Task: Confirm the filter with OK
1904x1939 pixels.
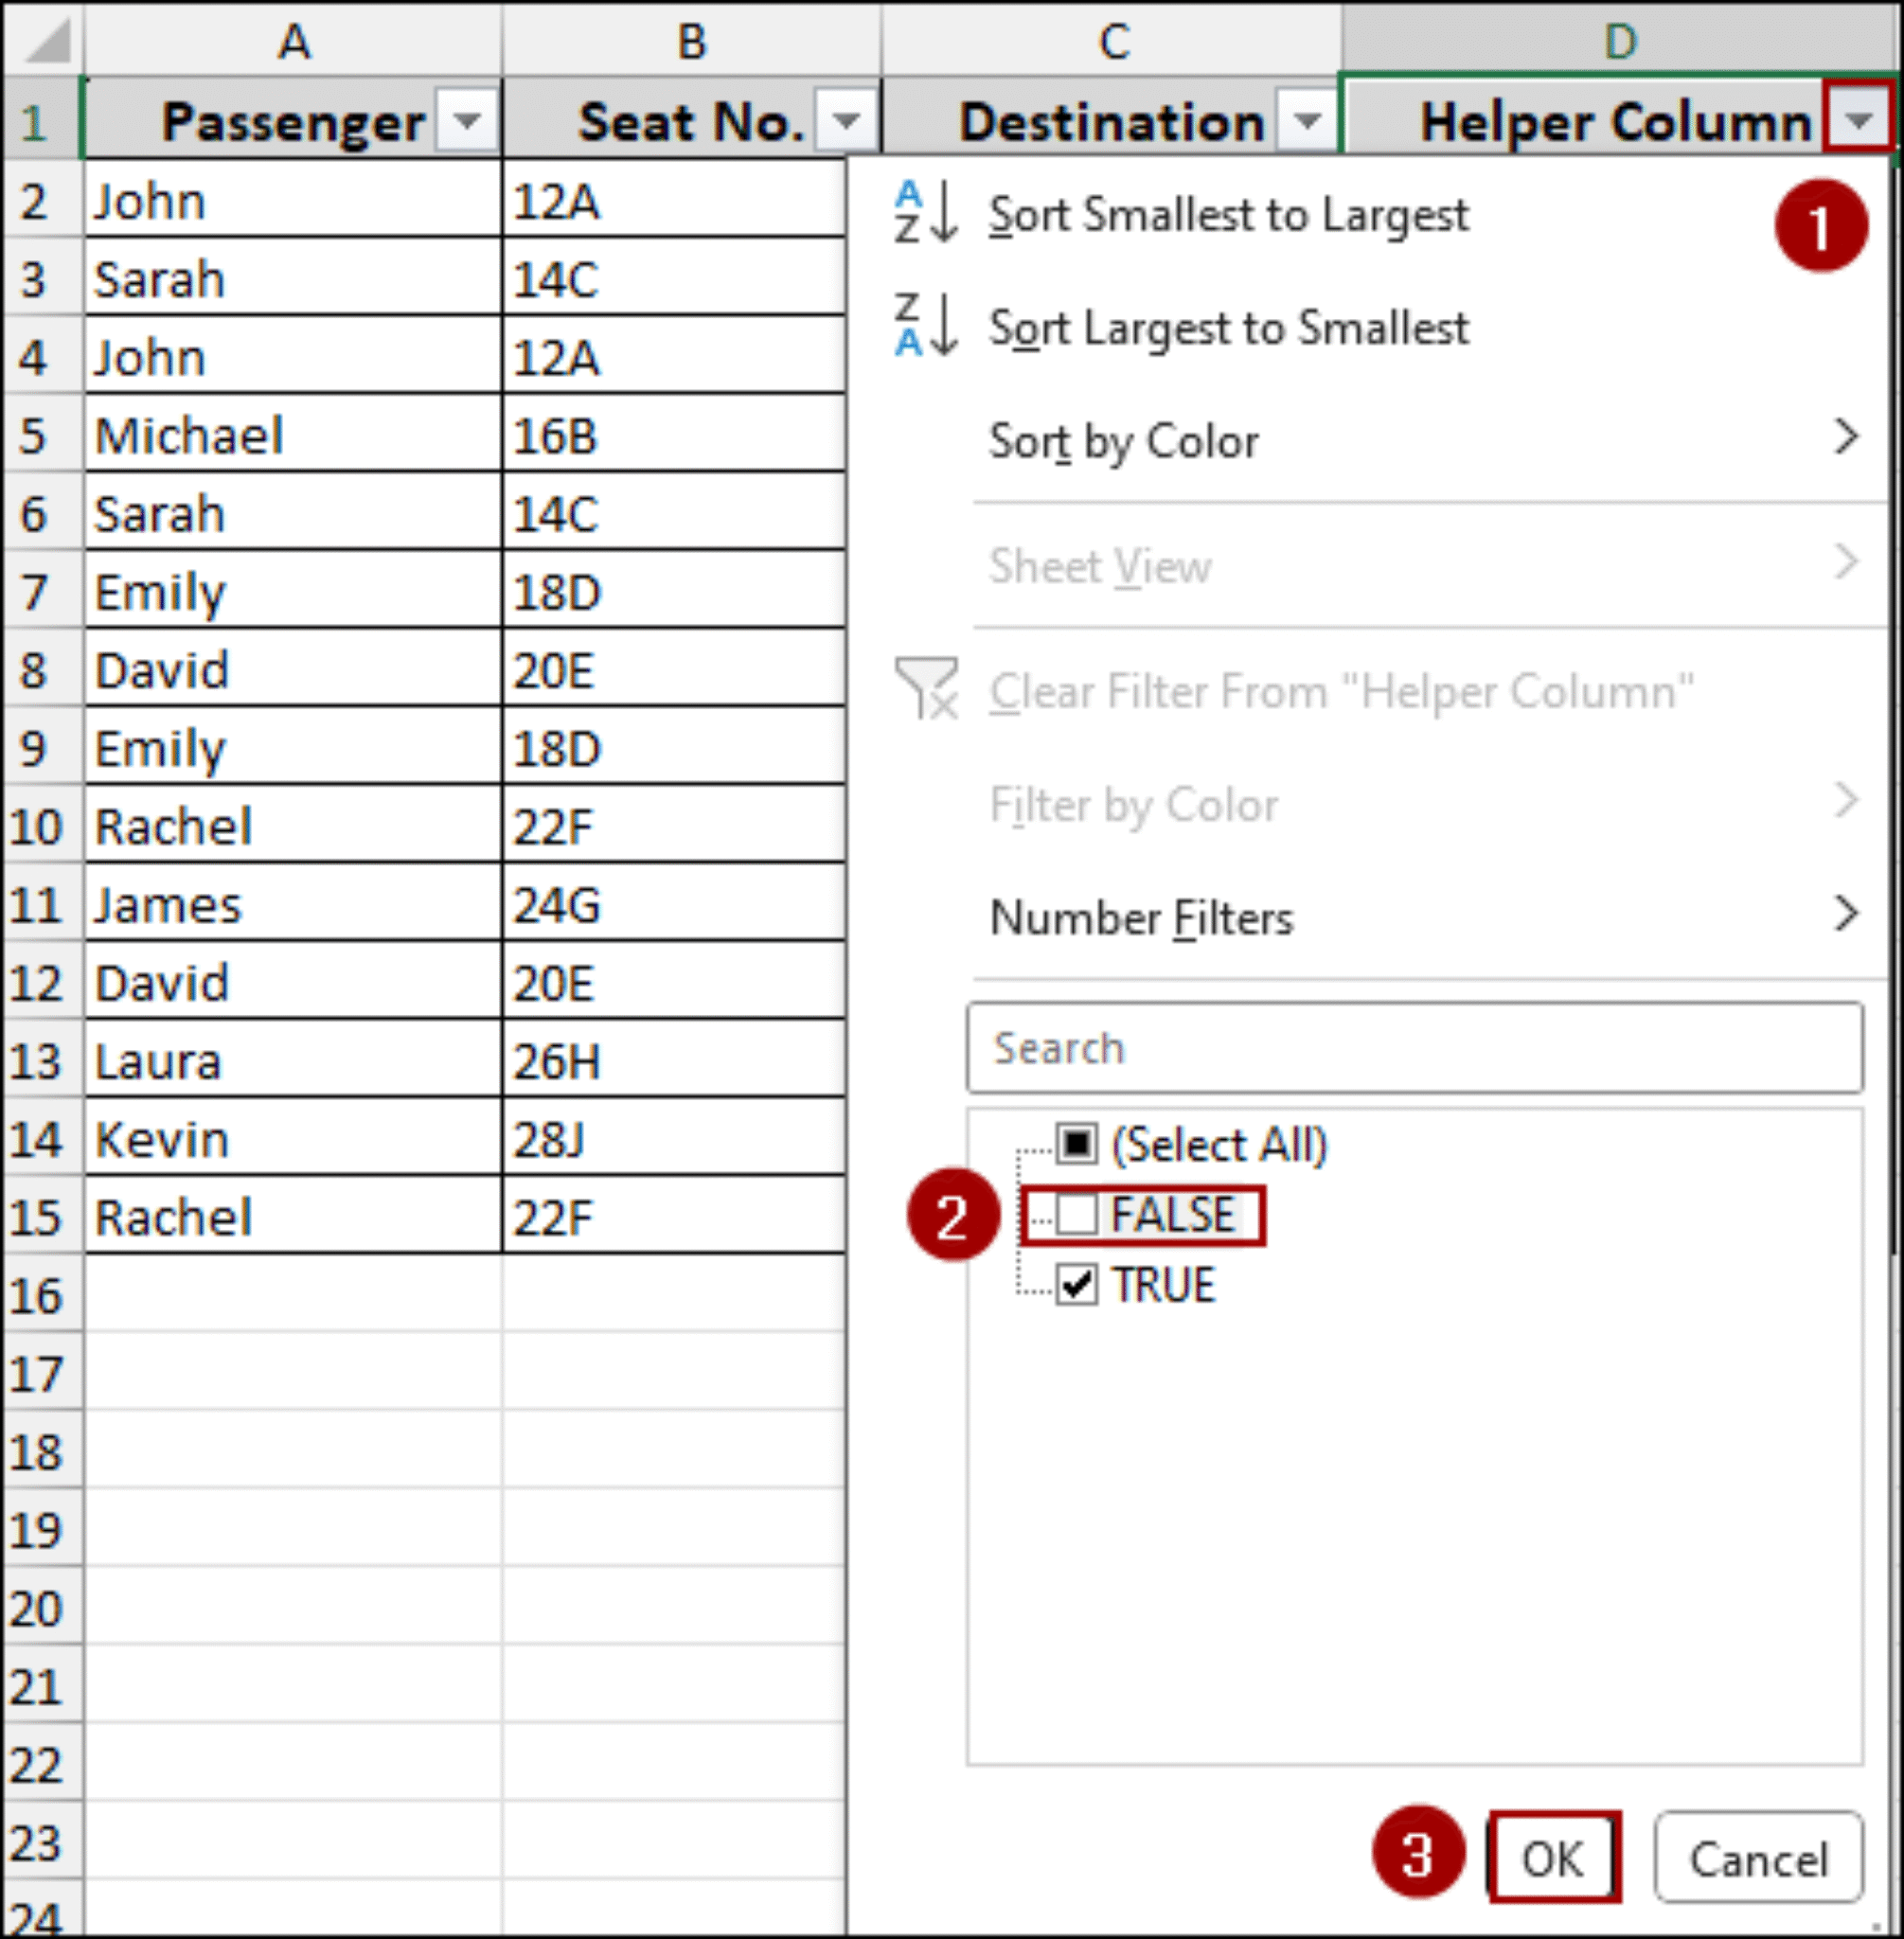Action: click(x=1553, y=1858)
